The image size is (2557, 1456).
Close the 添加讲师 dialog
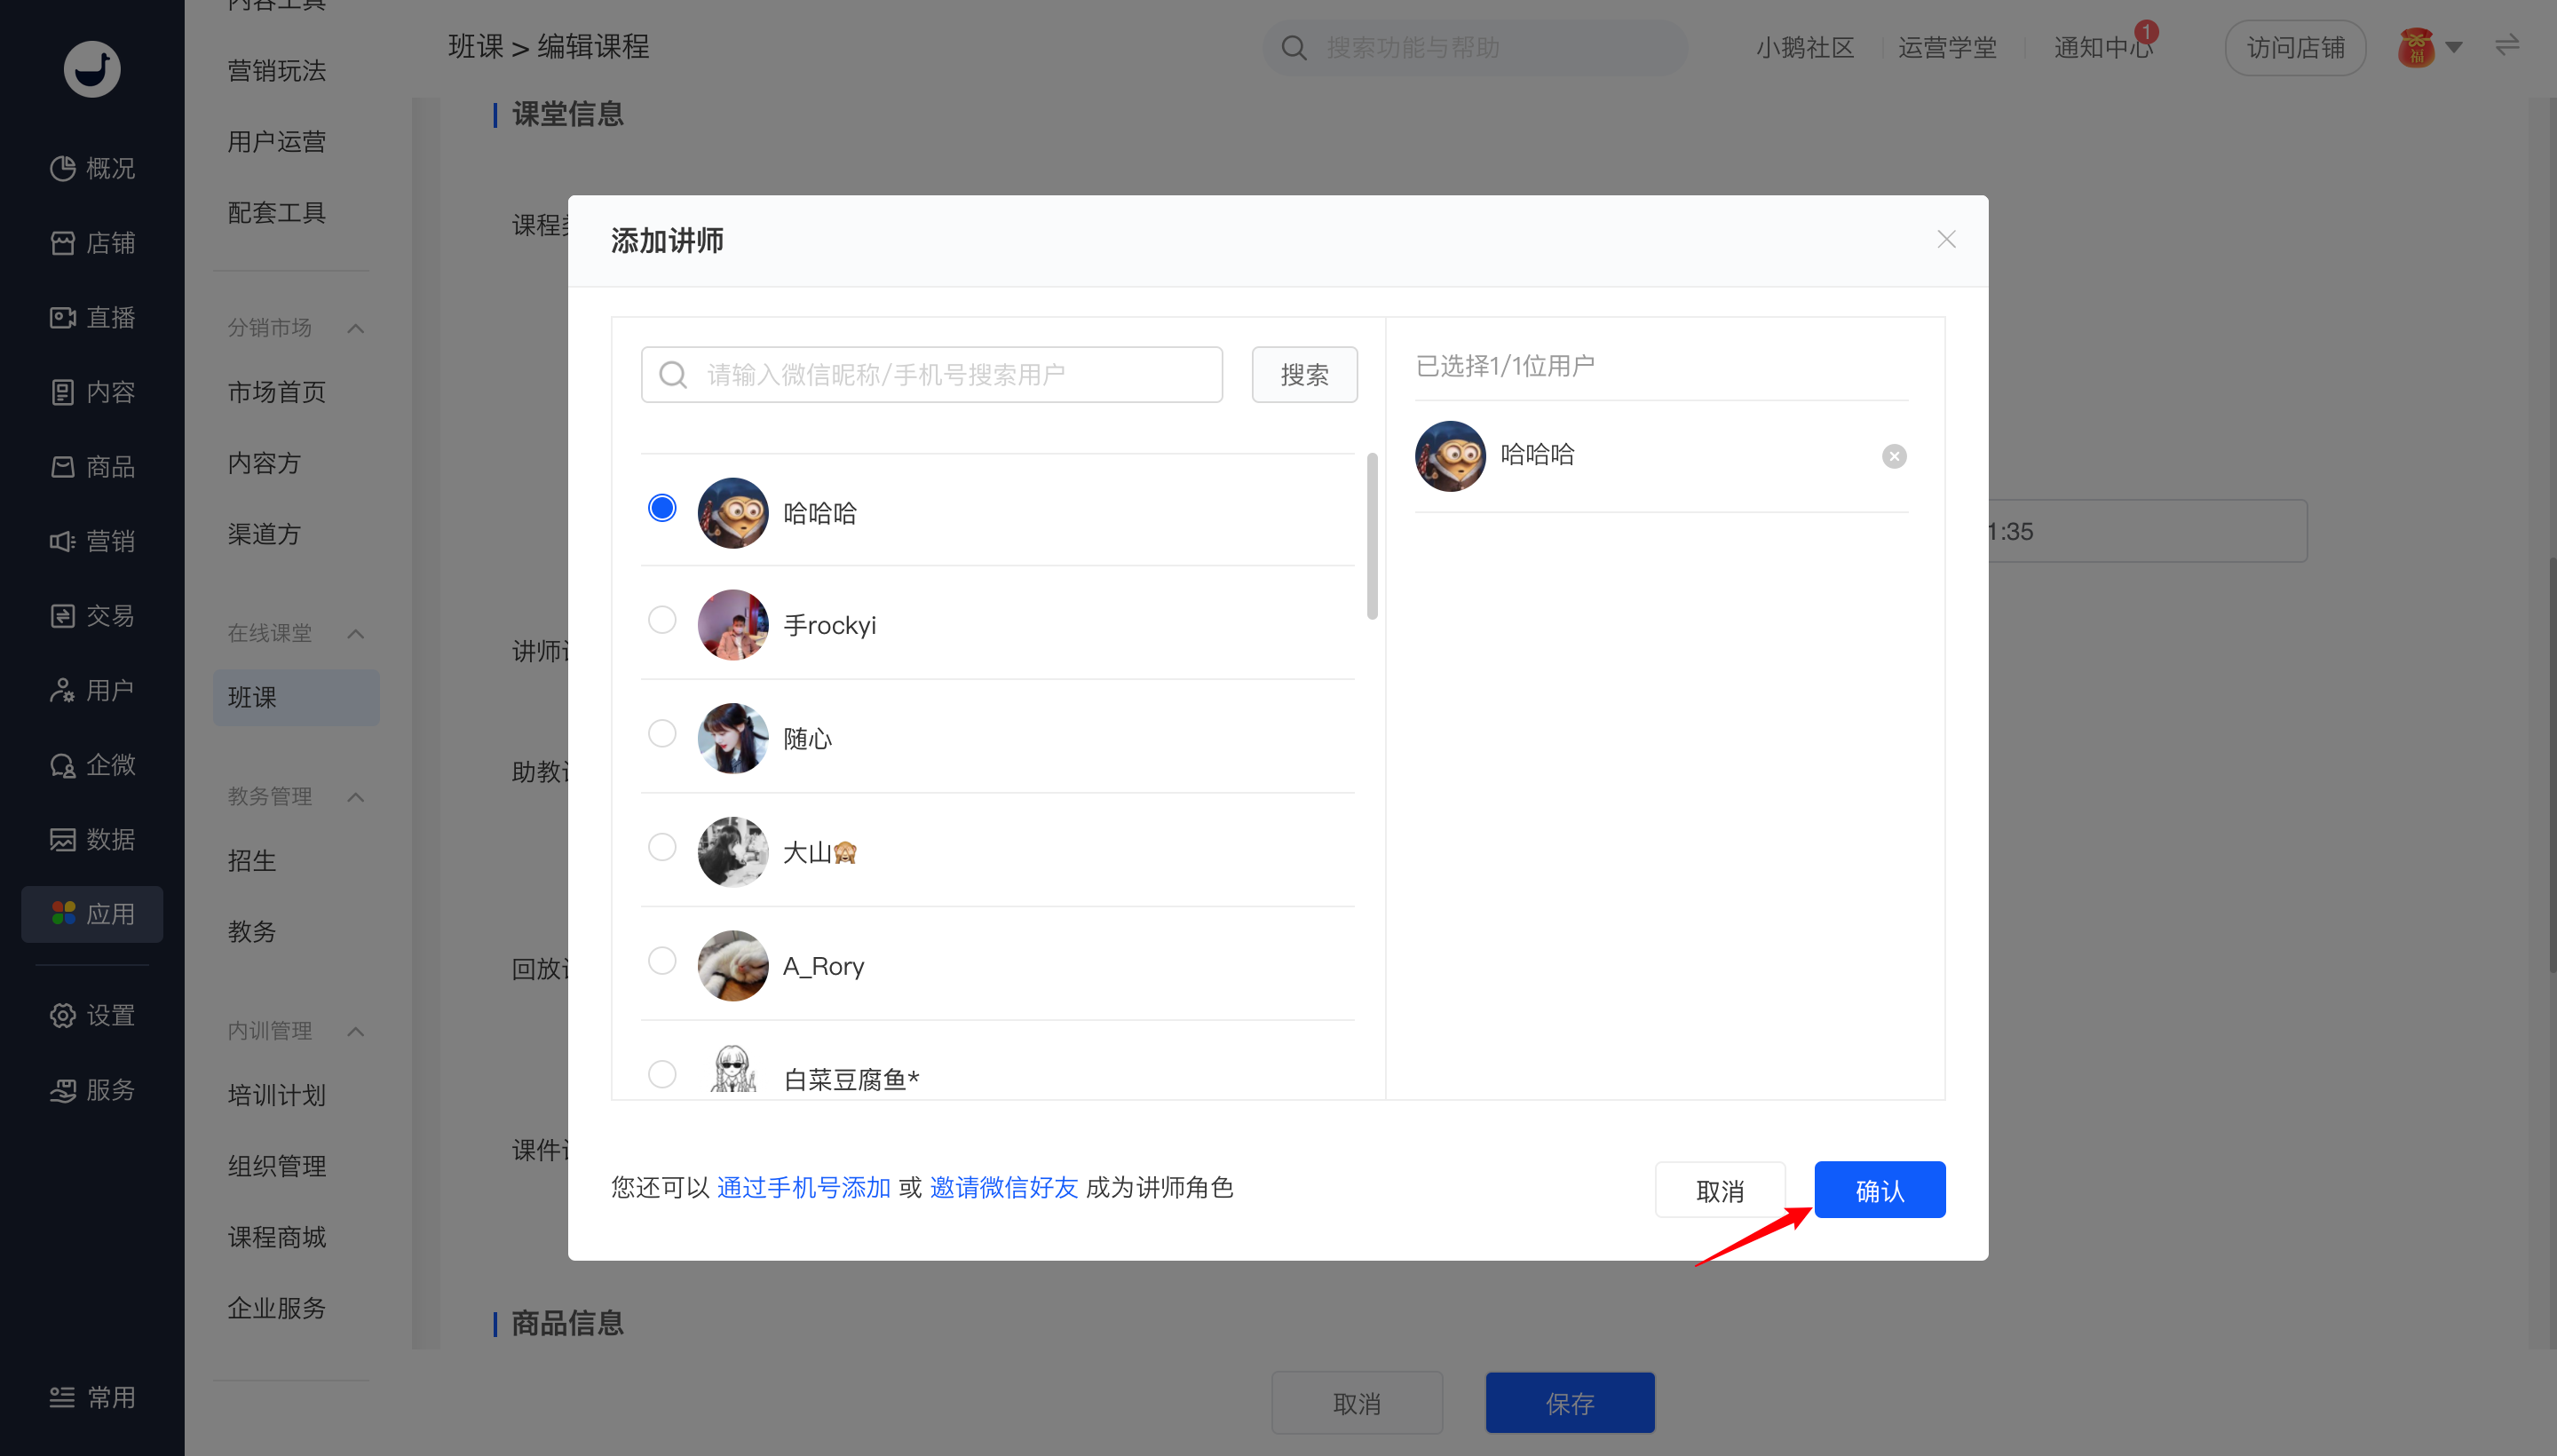pyautogui.click(x=1945, y=239)
